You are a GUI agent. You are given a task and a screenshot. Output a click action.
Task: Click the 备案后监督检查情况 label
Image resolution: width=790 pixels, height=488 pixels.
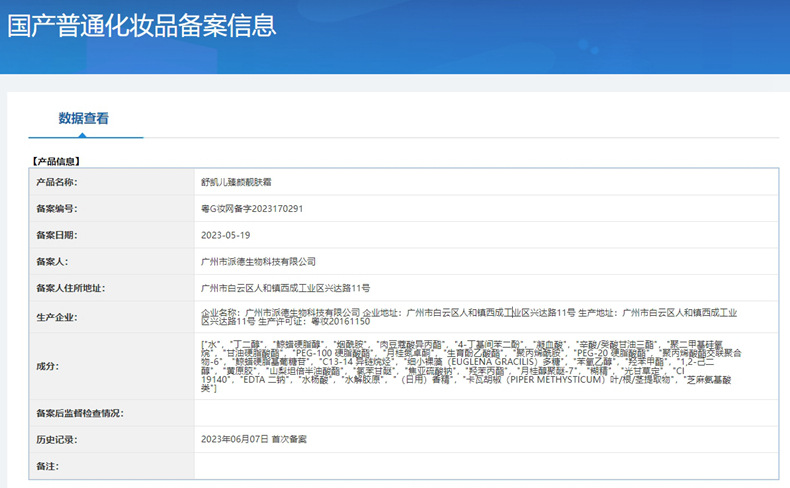tap(80, 413)
